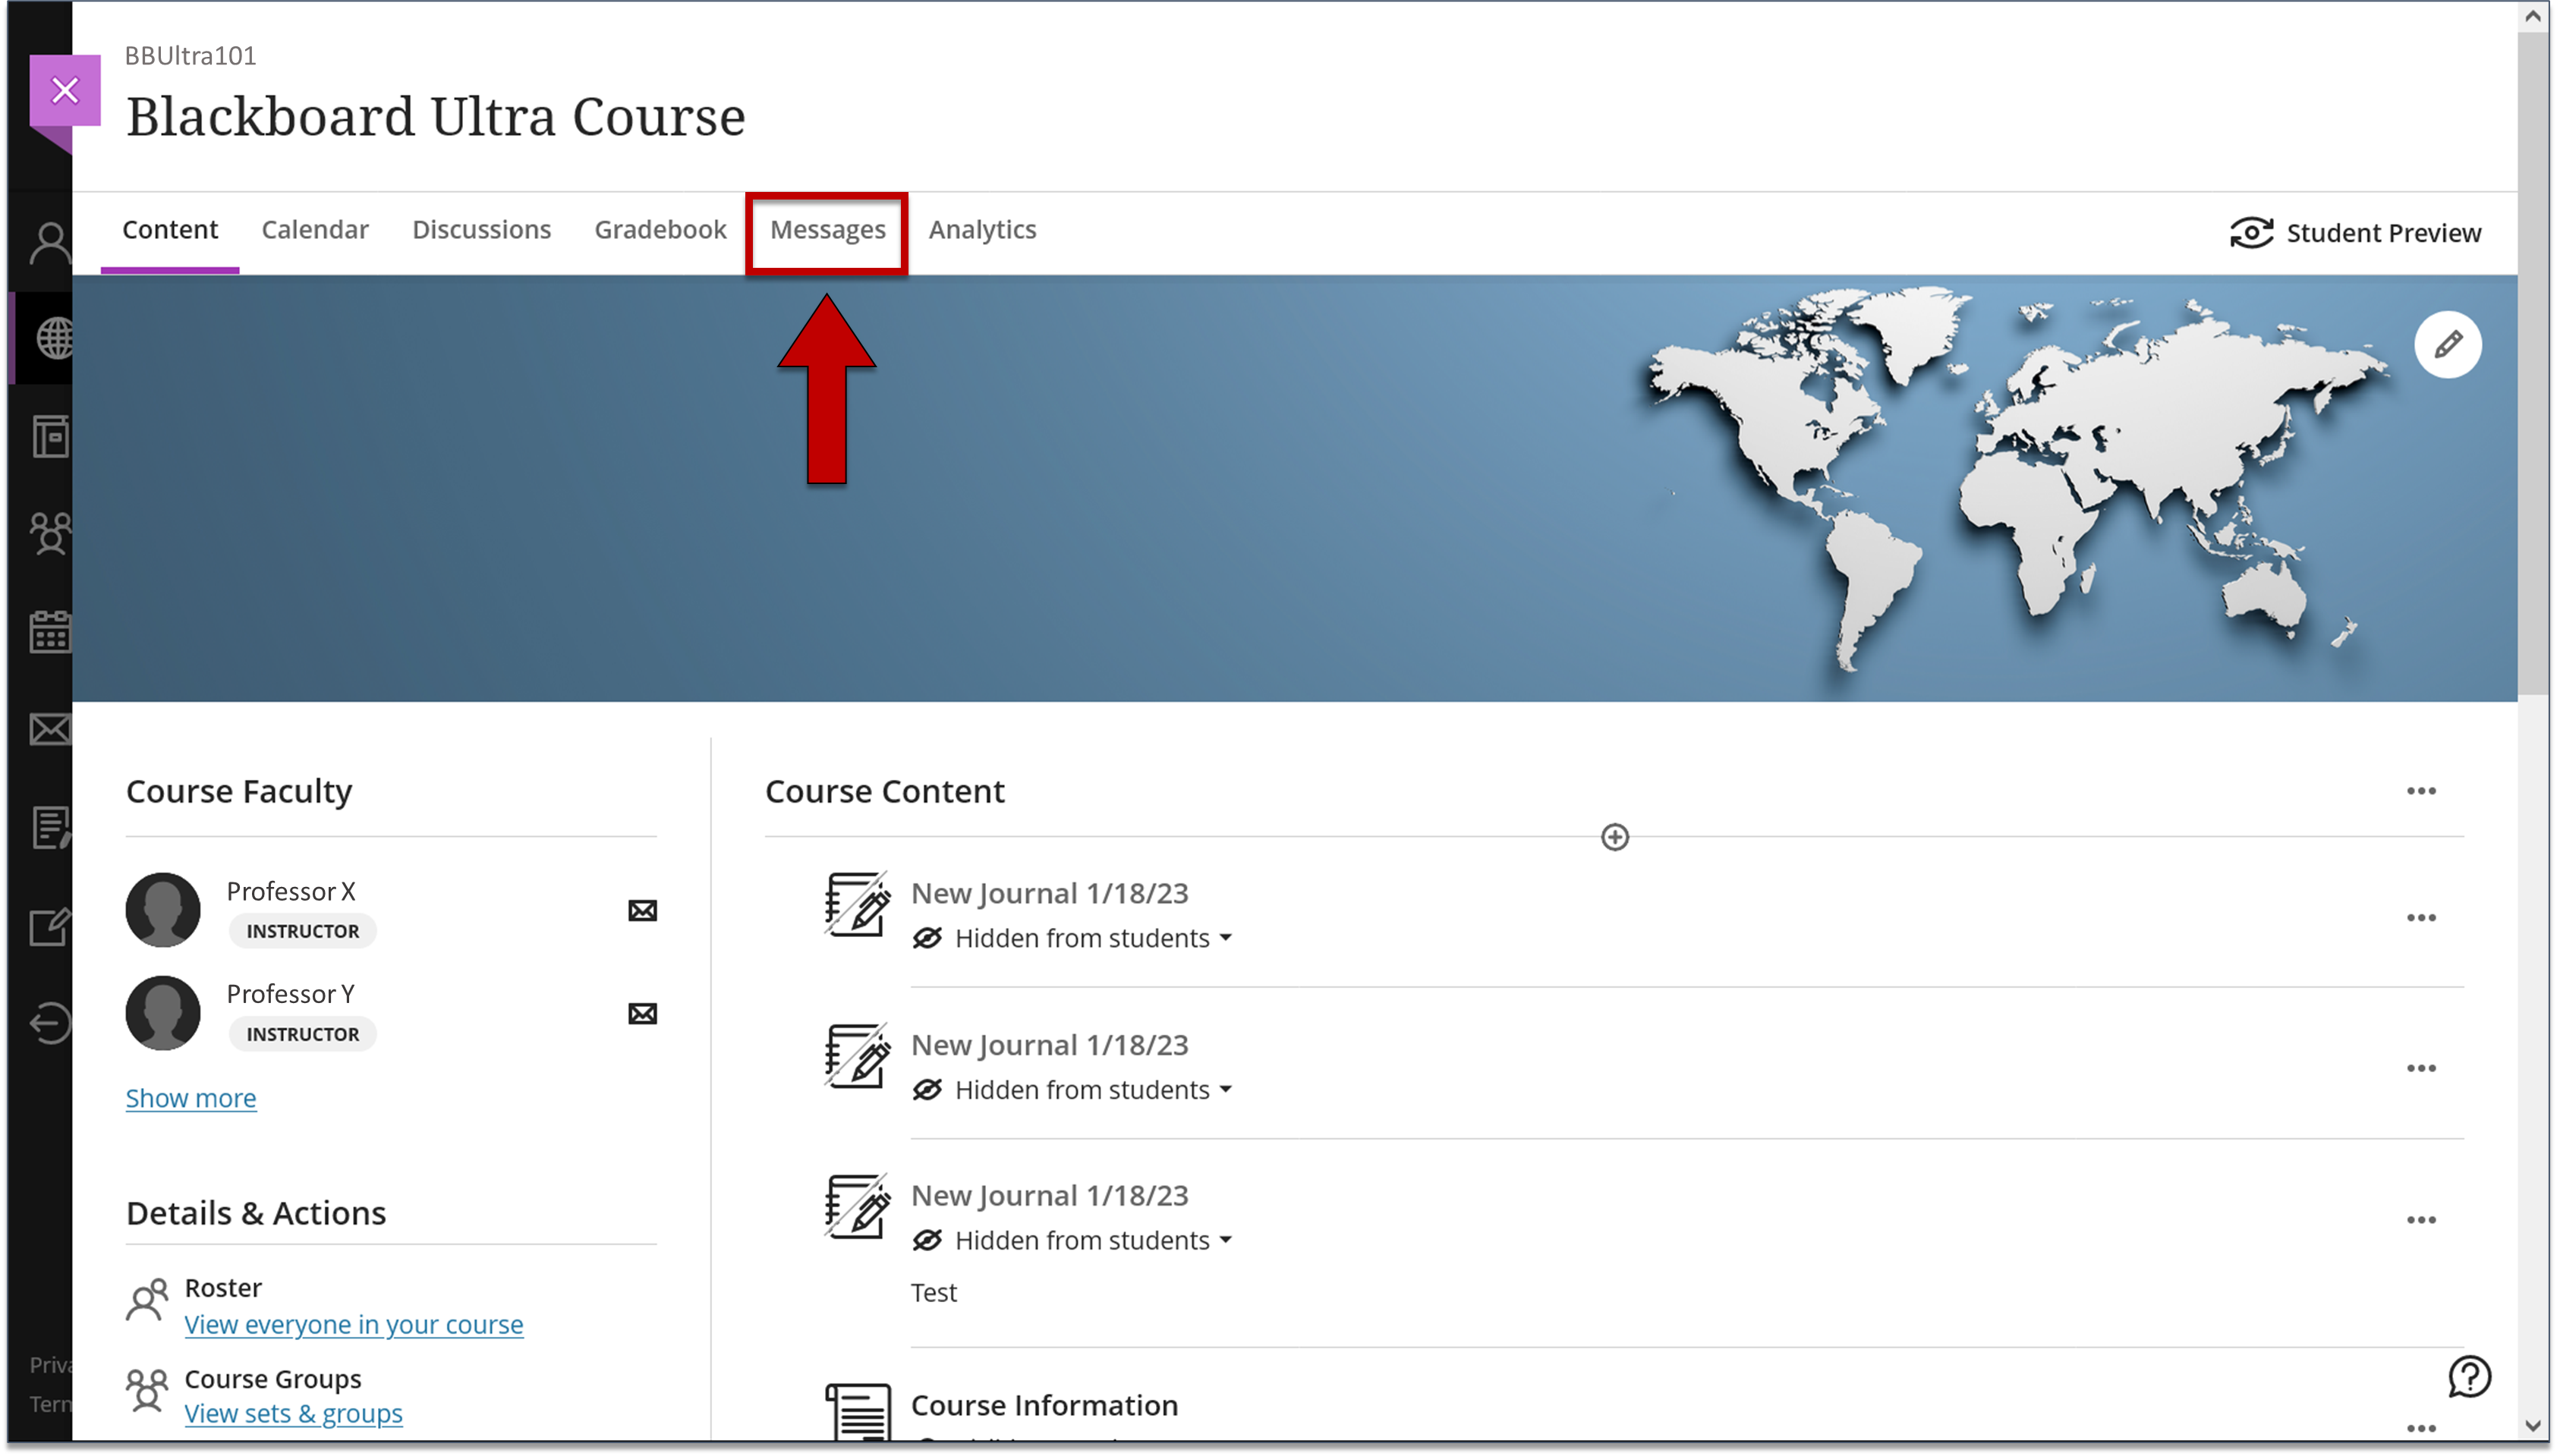Screen dimensions: 2557x1456
Task: Expand the second journal item options menu
Action: point(2422,1068)
